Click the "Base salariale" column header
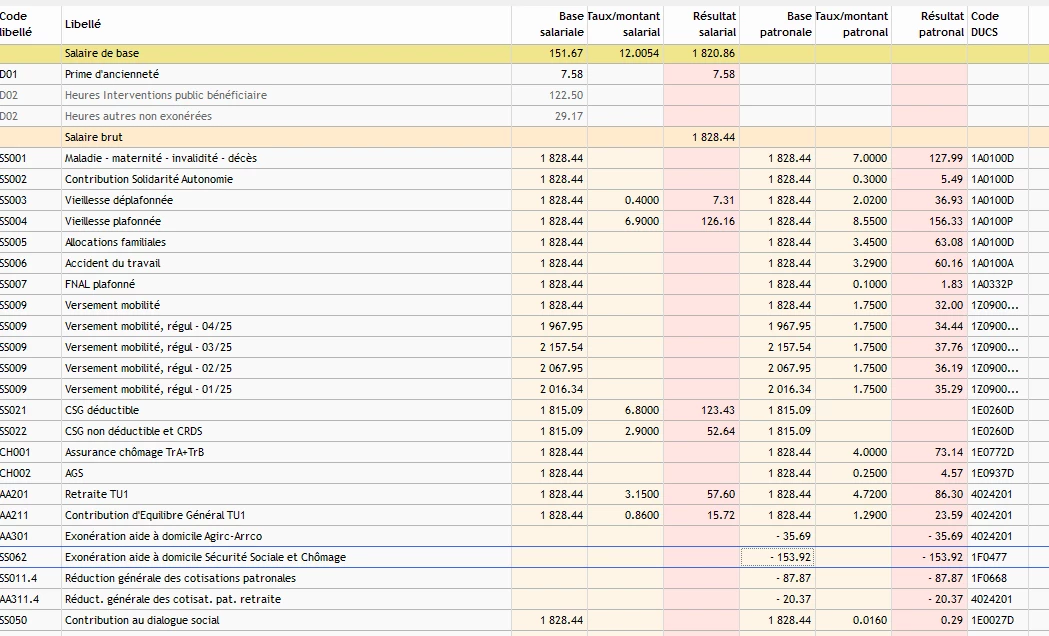The image size is (1049, 636). coord(560,24)
